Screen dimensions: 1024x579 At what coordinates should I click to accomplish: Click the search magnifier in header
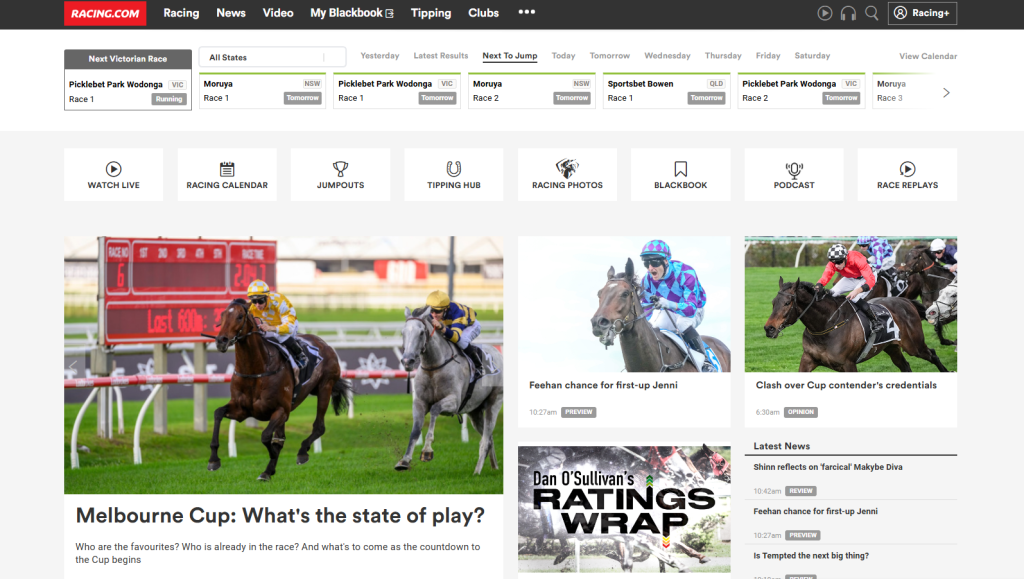pyautogui.click(x=872, y=13)
